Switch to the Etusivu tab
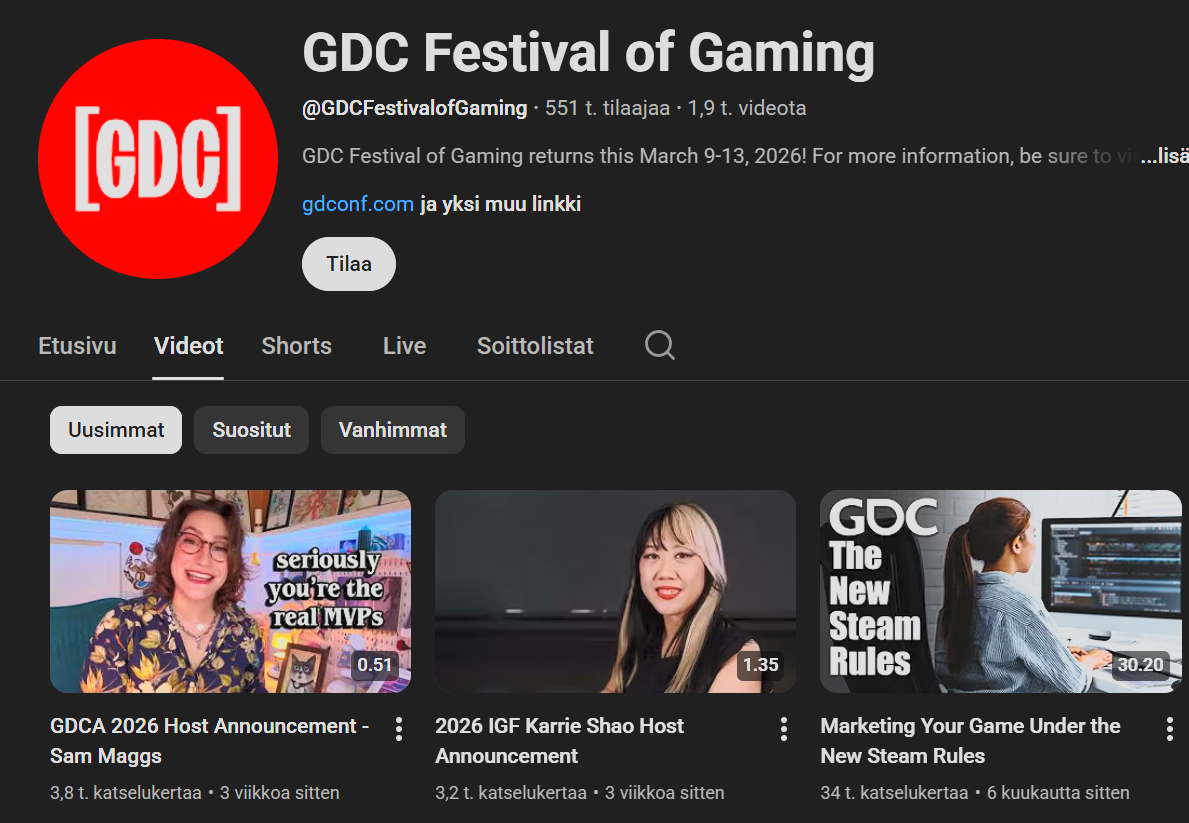Screen dimensions: 1189x823 coord(77,346)
